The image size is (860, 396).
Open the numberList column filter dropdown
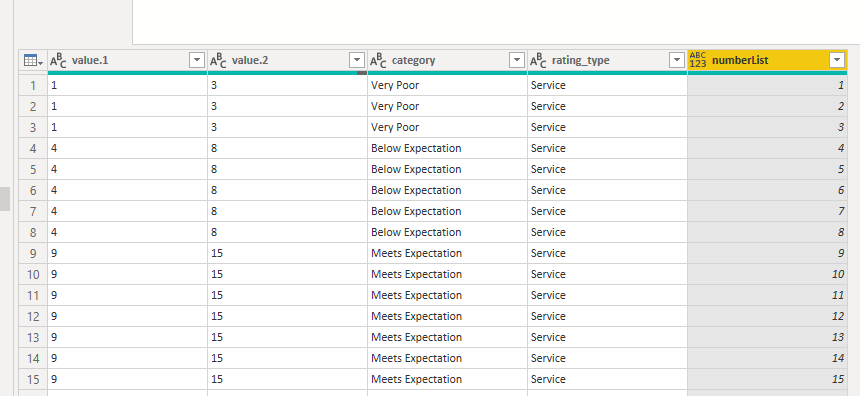click(x=837, y=60)
